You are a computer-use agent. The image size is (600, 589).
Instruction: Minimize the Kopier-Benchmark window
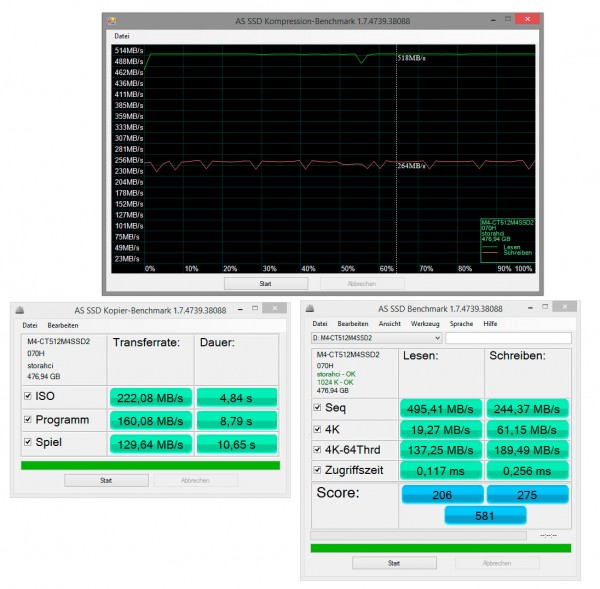click(x=240, y=309)
